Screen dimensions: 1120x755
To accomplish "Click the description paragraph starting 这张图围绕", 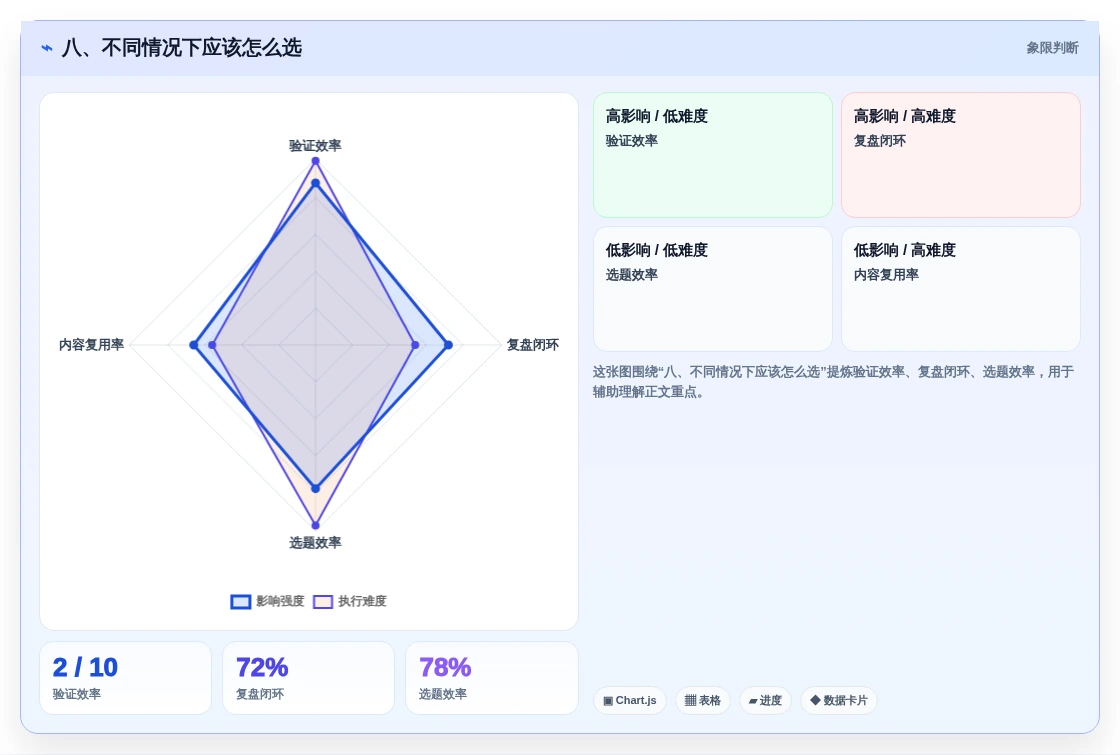I will [x=833, y=381].
